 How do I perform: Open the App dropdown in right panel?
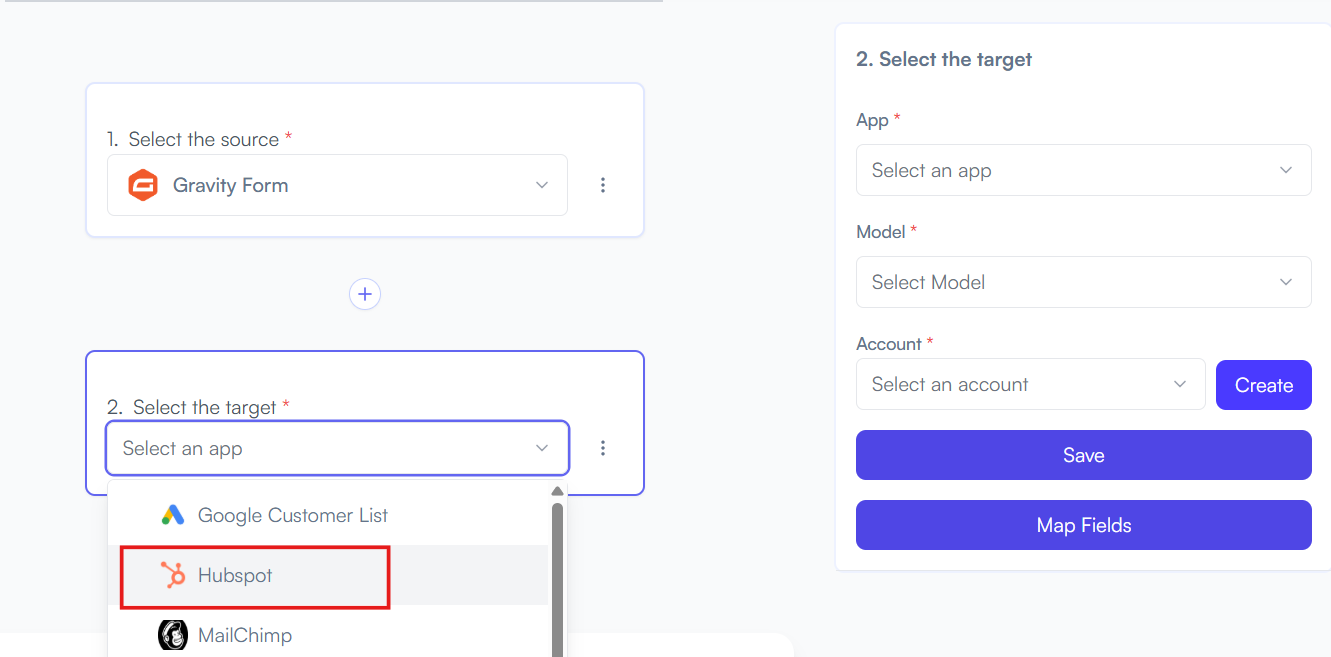click(1083, 170)
